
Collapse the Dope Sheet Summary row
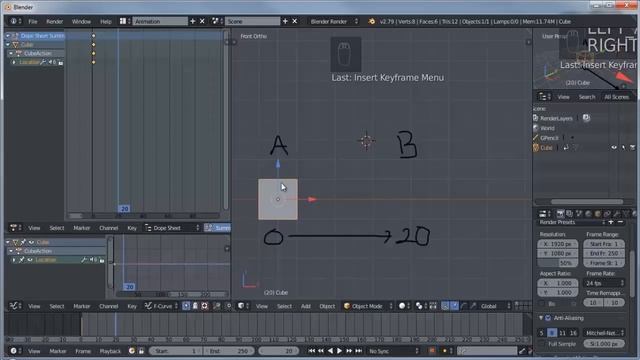[8, 36]
